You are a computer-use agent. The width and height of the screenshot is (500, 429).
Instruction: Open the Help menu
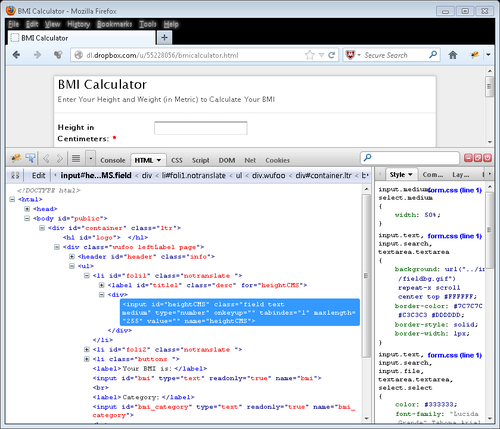coord(171,24)
